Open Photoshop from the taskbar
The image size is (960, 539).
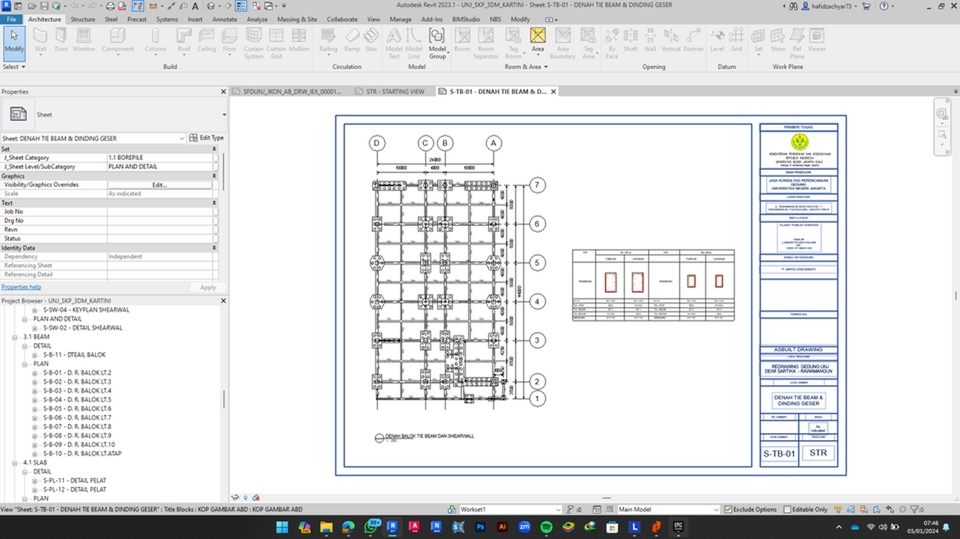(481, 527)
